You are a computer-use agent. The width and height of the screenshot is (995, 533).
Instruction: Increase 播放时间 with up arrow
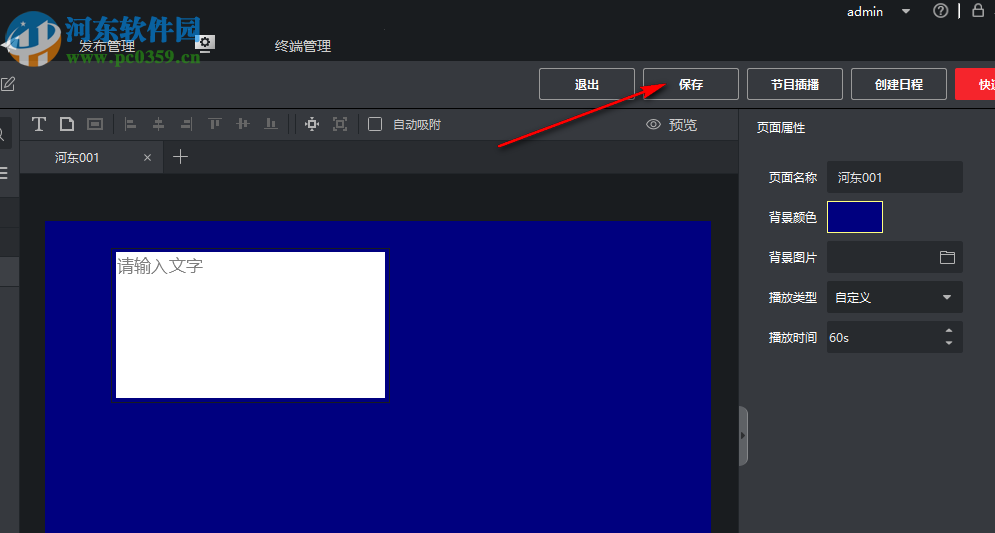click(x=949, y=331)
